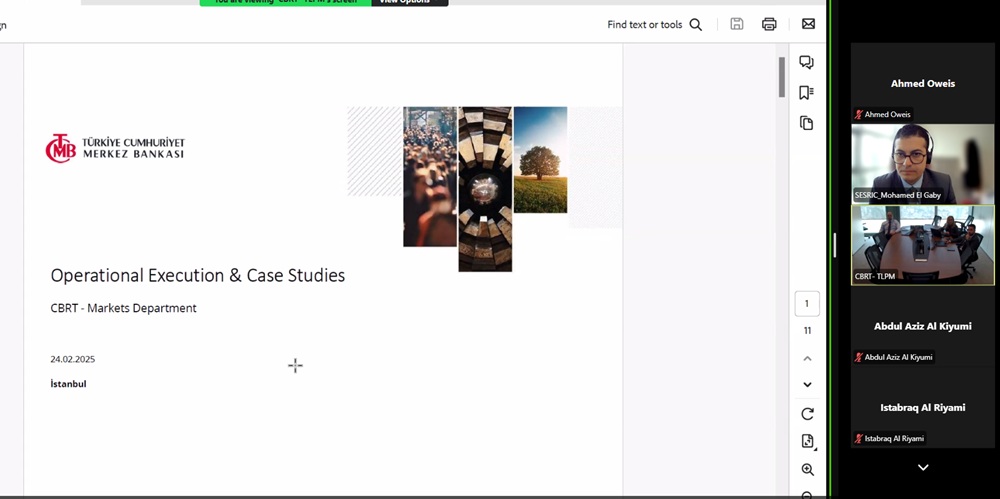Rotate the page with the rotate icon
Viewport: 1000px width, 499px height.
807,414
